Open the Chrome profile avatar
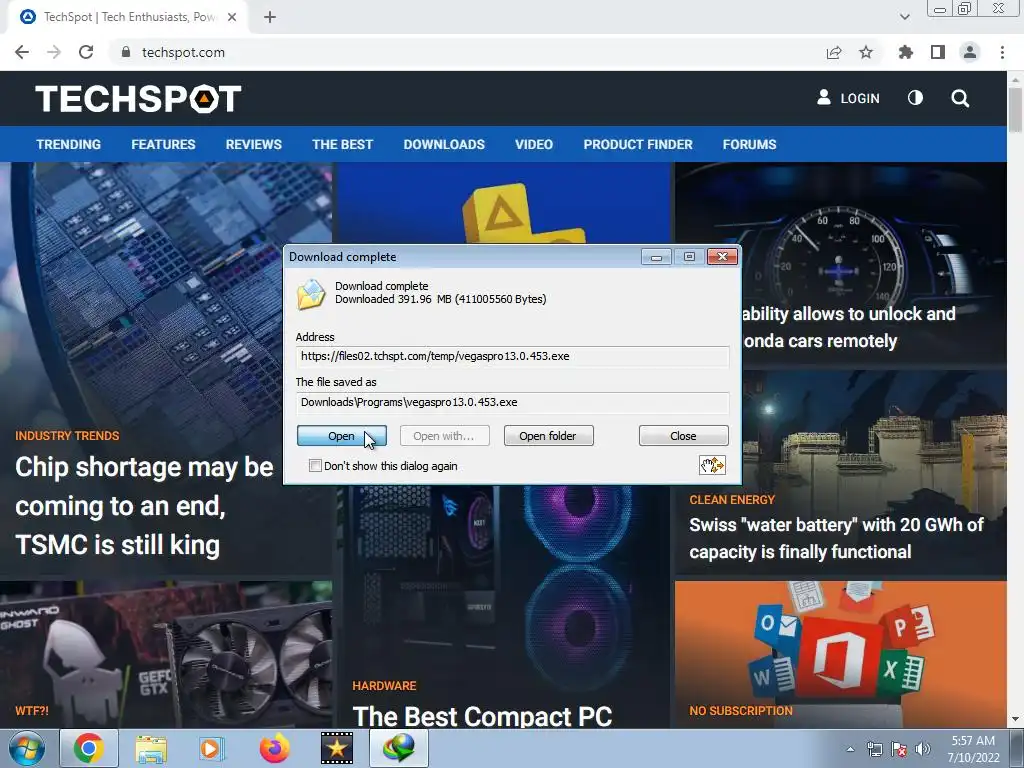Viewport: 1024px width, 768px height. click(x=970, y=52)
